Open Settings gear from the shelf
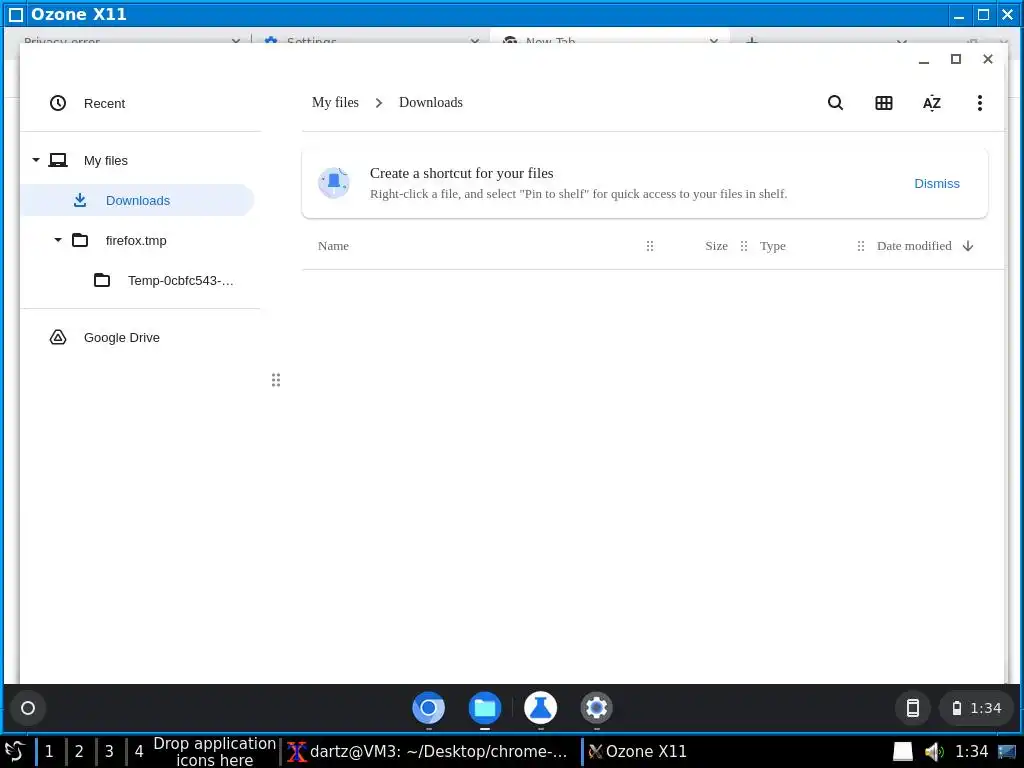Viewport: 1024px width, 768px height. tap(596, 708)
